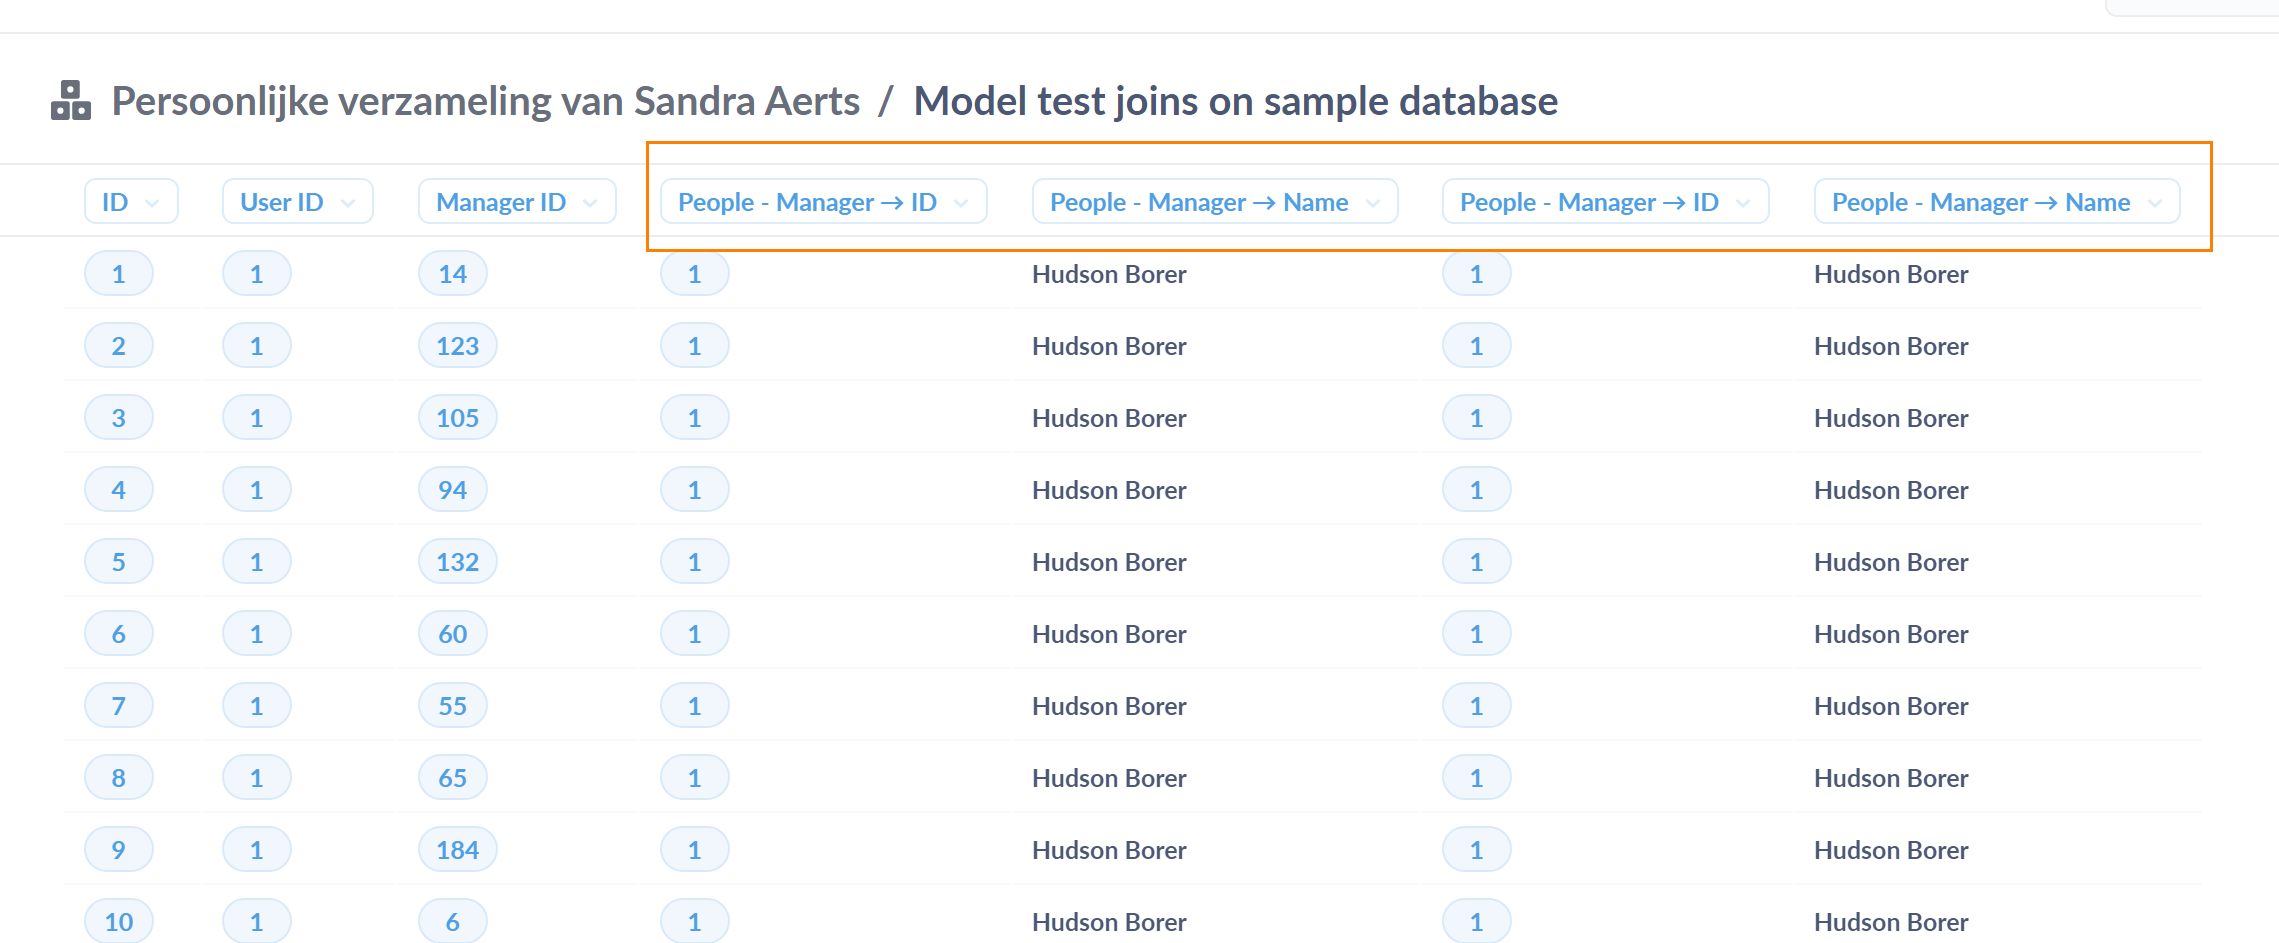Click Manager ID pill 105

[458, 418]
